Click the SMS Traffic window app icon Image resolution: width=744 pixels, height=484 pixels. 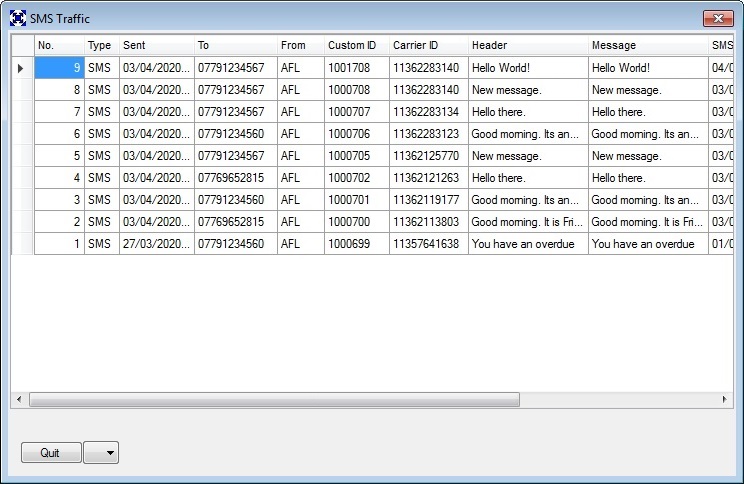pyautogui.click(x=18, y=19)
